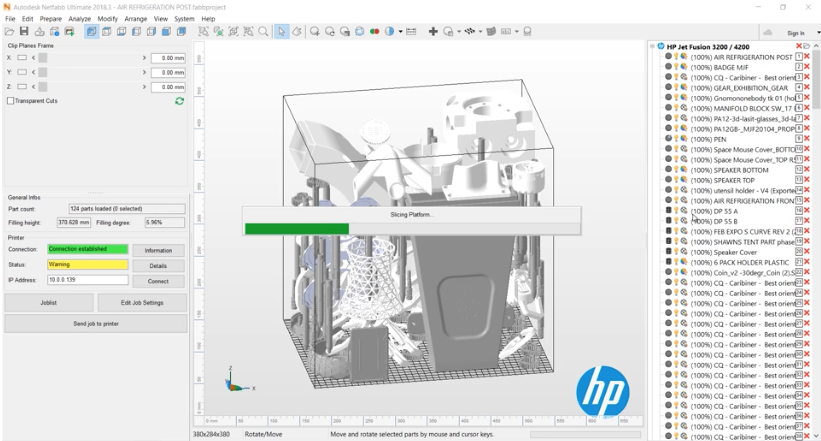Click the Connect button

click(158, 281)
